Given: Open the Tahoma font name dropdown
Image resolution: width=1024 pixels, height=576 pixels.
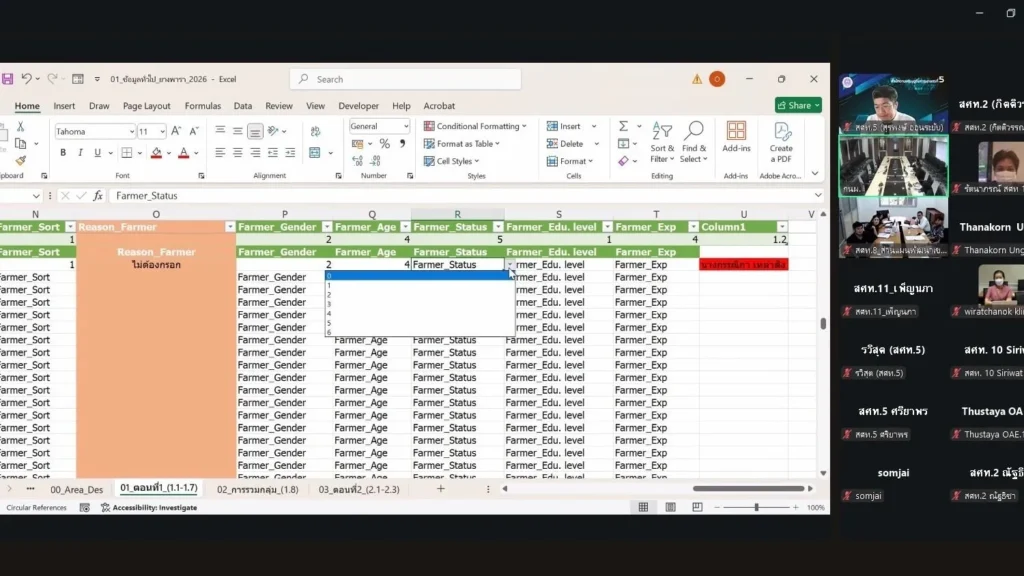Looking at the screenshot, I should pos(130,131).
